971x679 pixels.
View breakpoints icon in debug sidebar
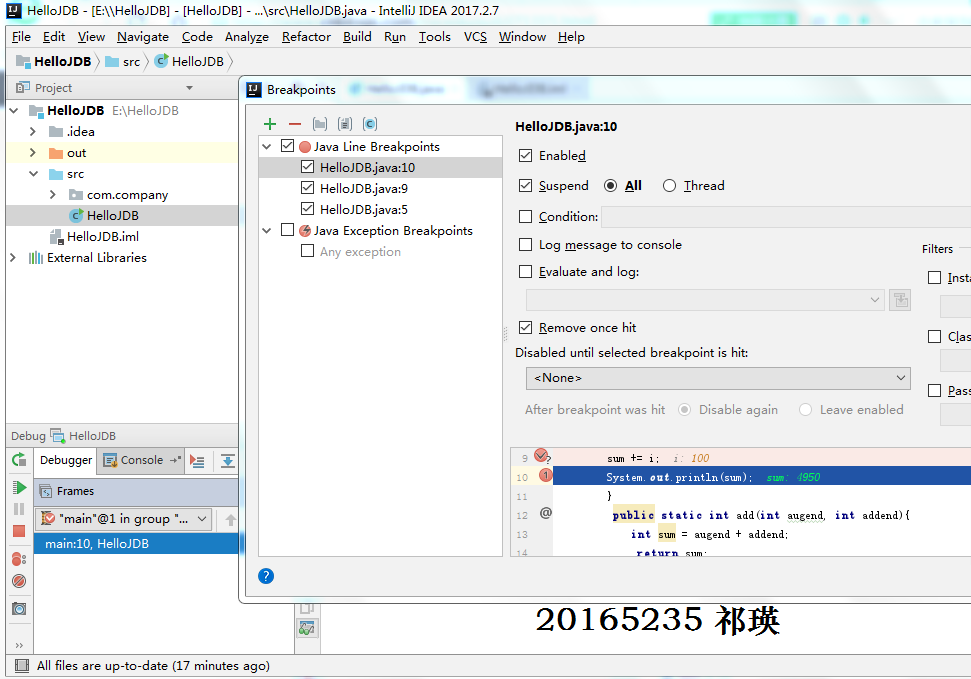coord(19,559)
